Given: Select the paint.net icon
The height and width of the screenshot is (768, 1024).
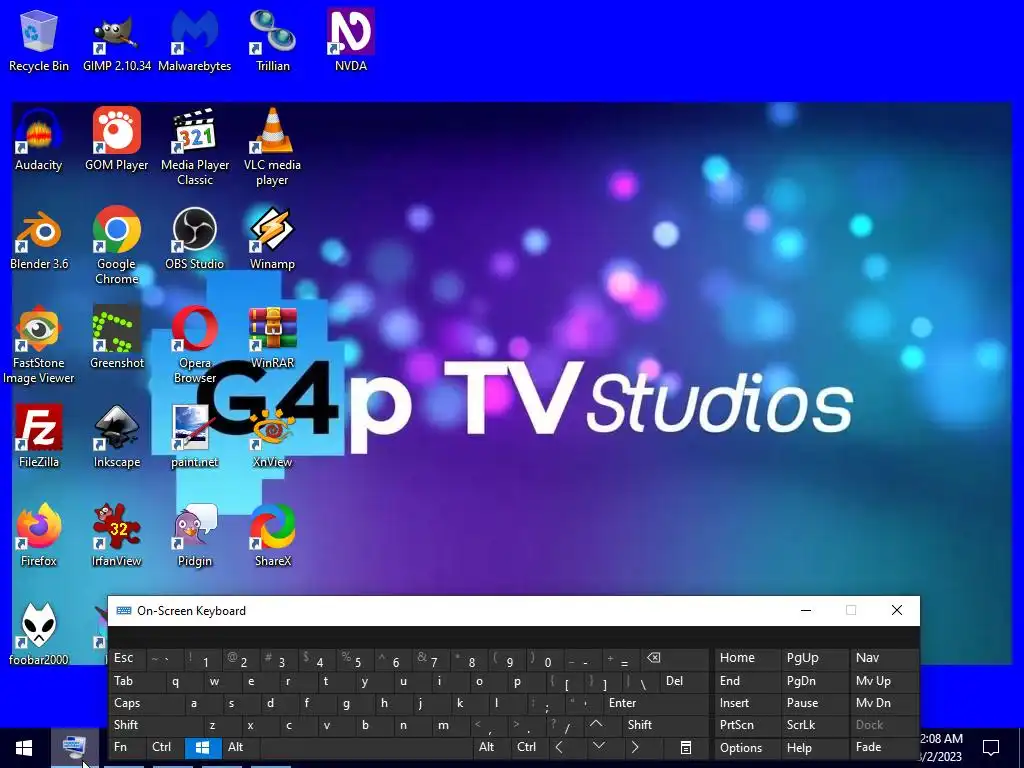Looking at the screenshot, I should click(x=195, y=437).
